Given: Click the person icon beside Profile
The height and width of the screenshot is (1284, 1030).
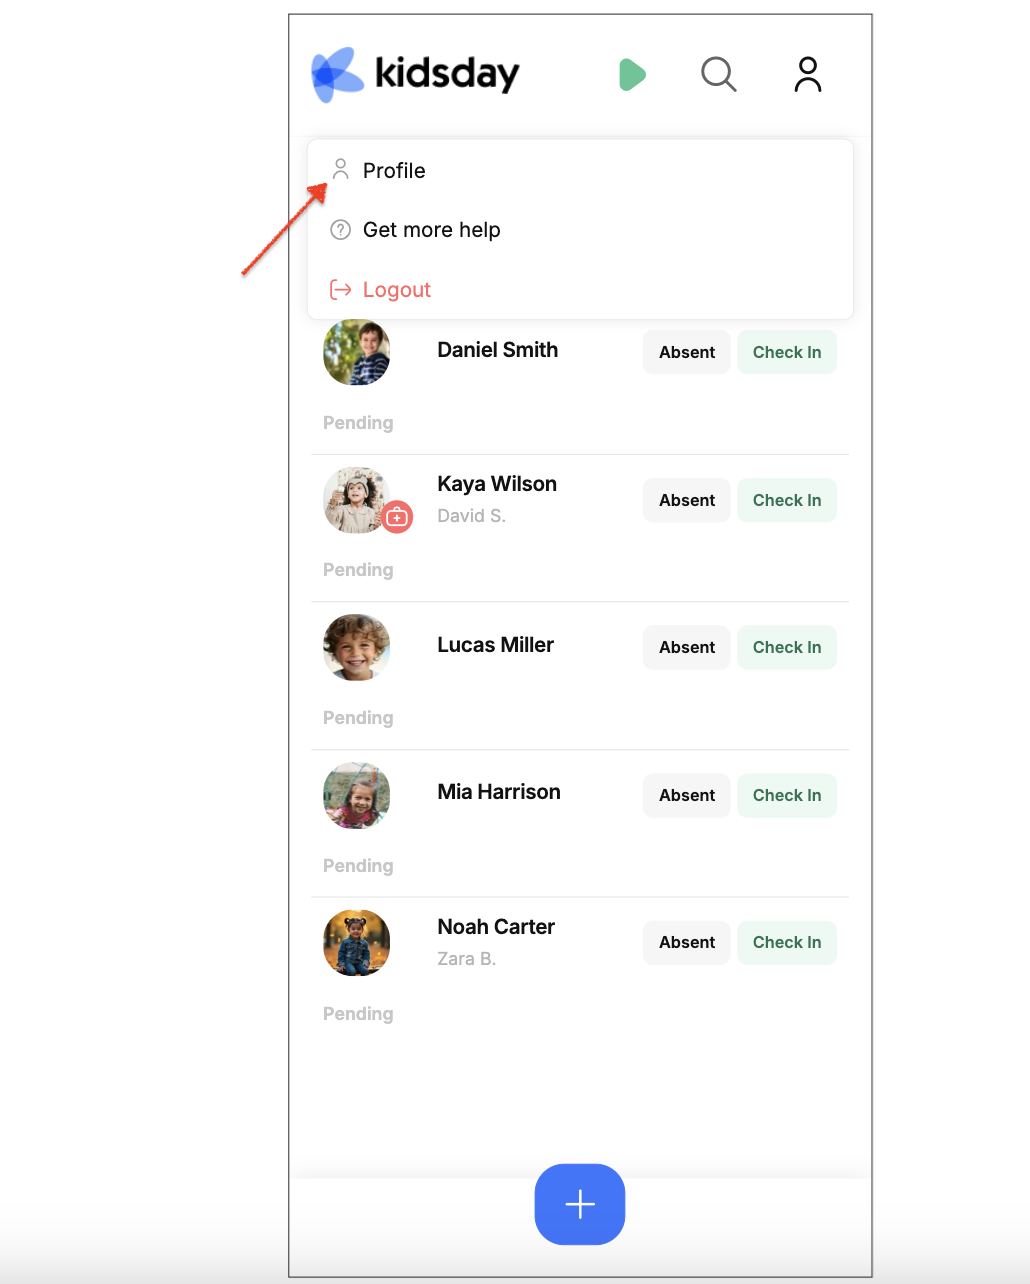Looking at the screenshot, I should tap(341, 170).
